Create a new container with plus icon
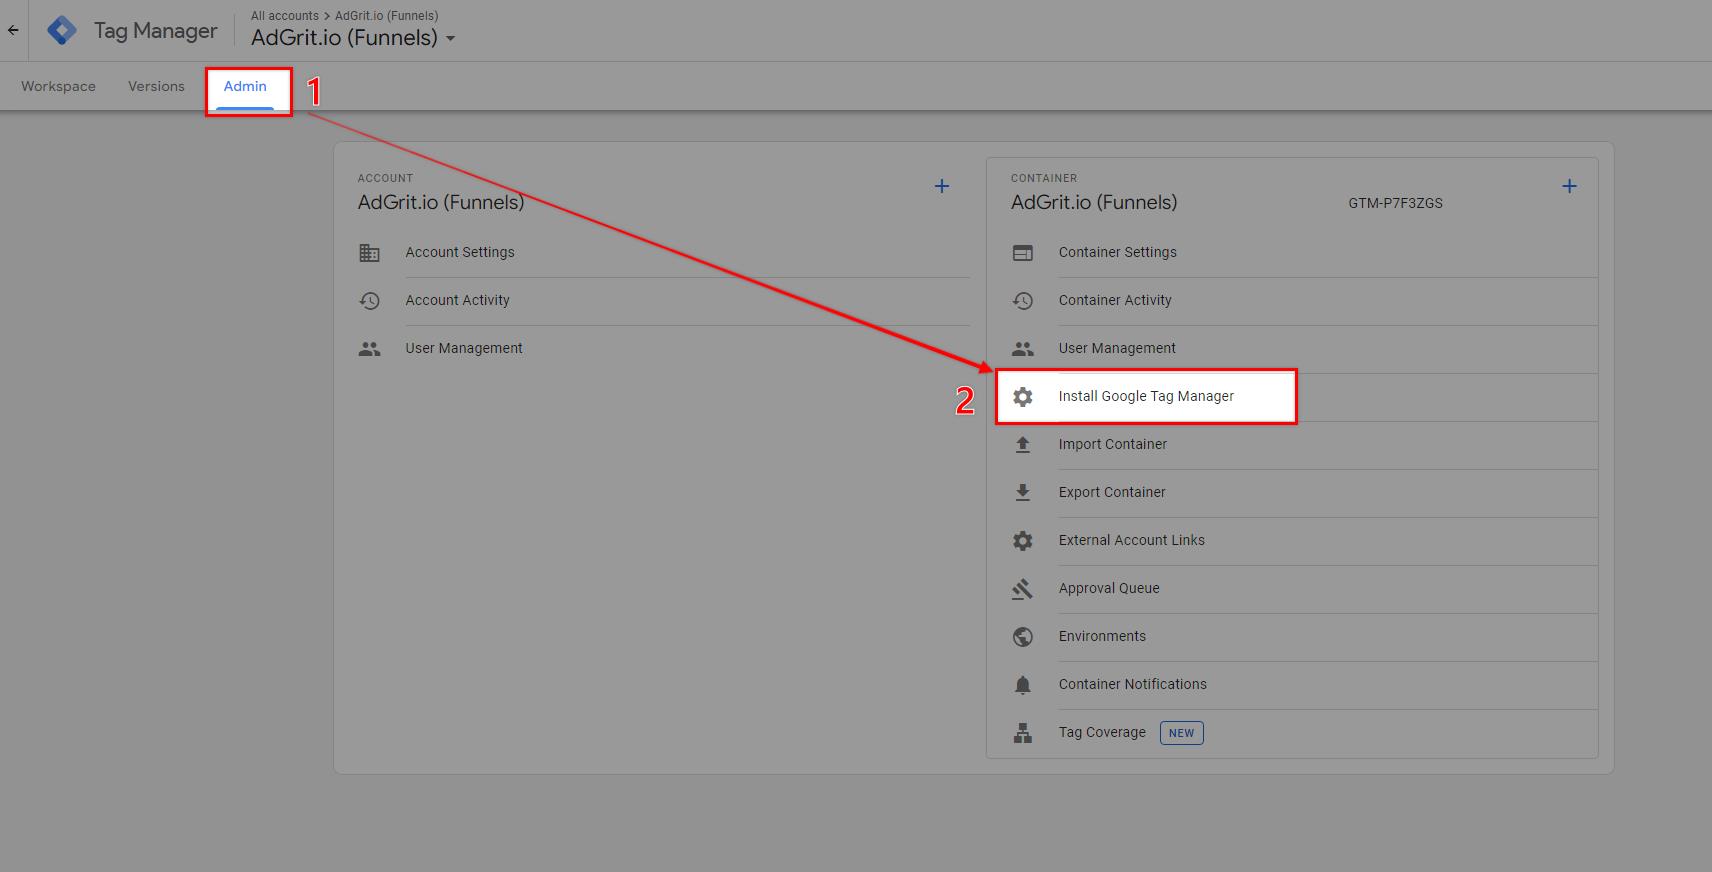 click(x=1570, y=186)
